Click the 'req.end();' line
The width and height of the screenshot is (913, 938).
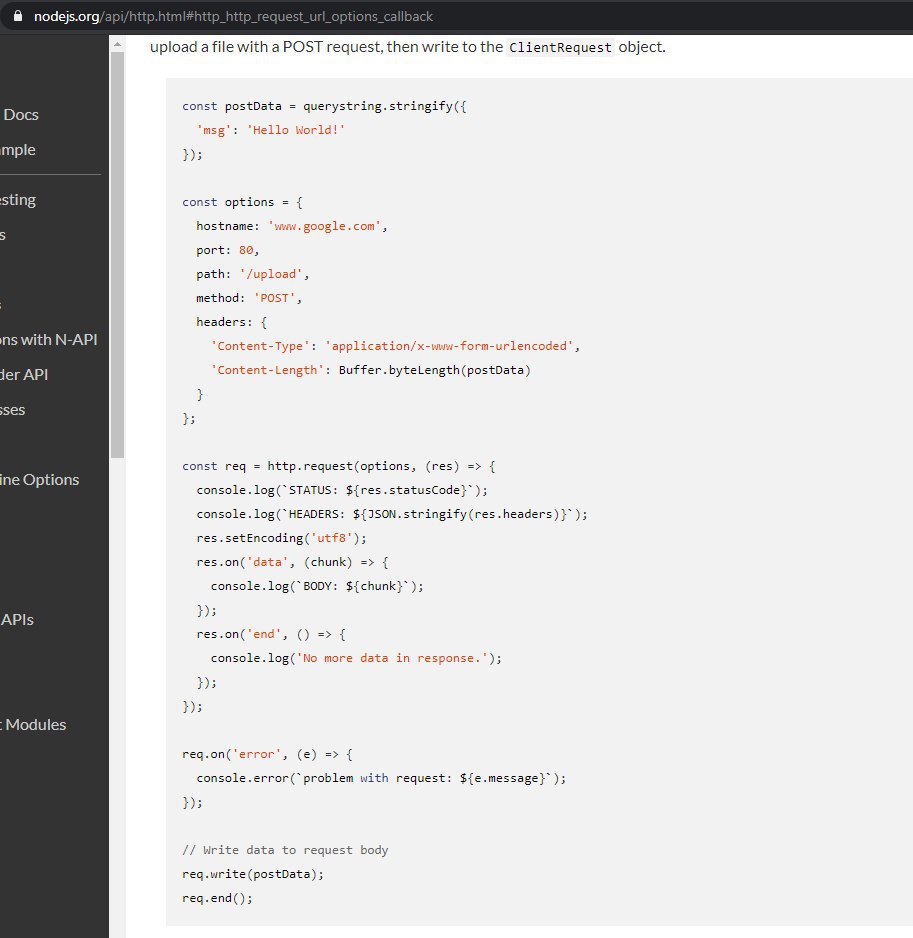217,899
